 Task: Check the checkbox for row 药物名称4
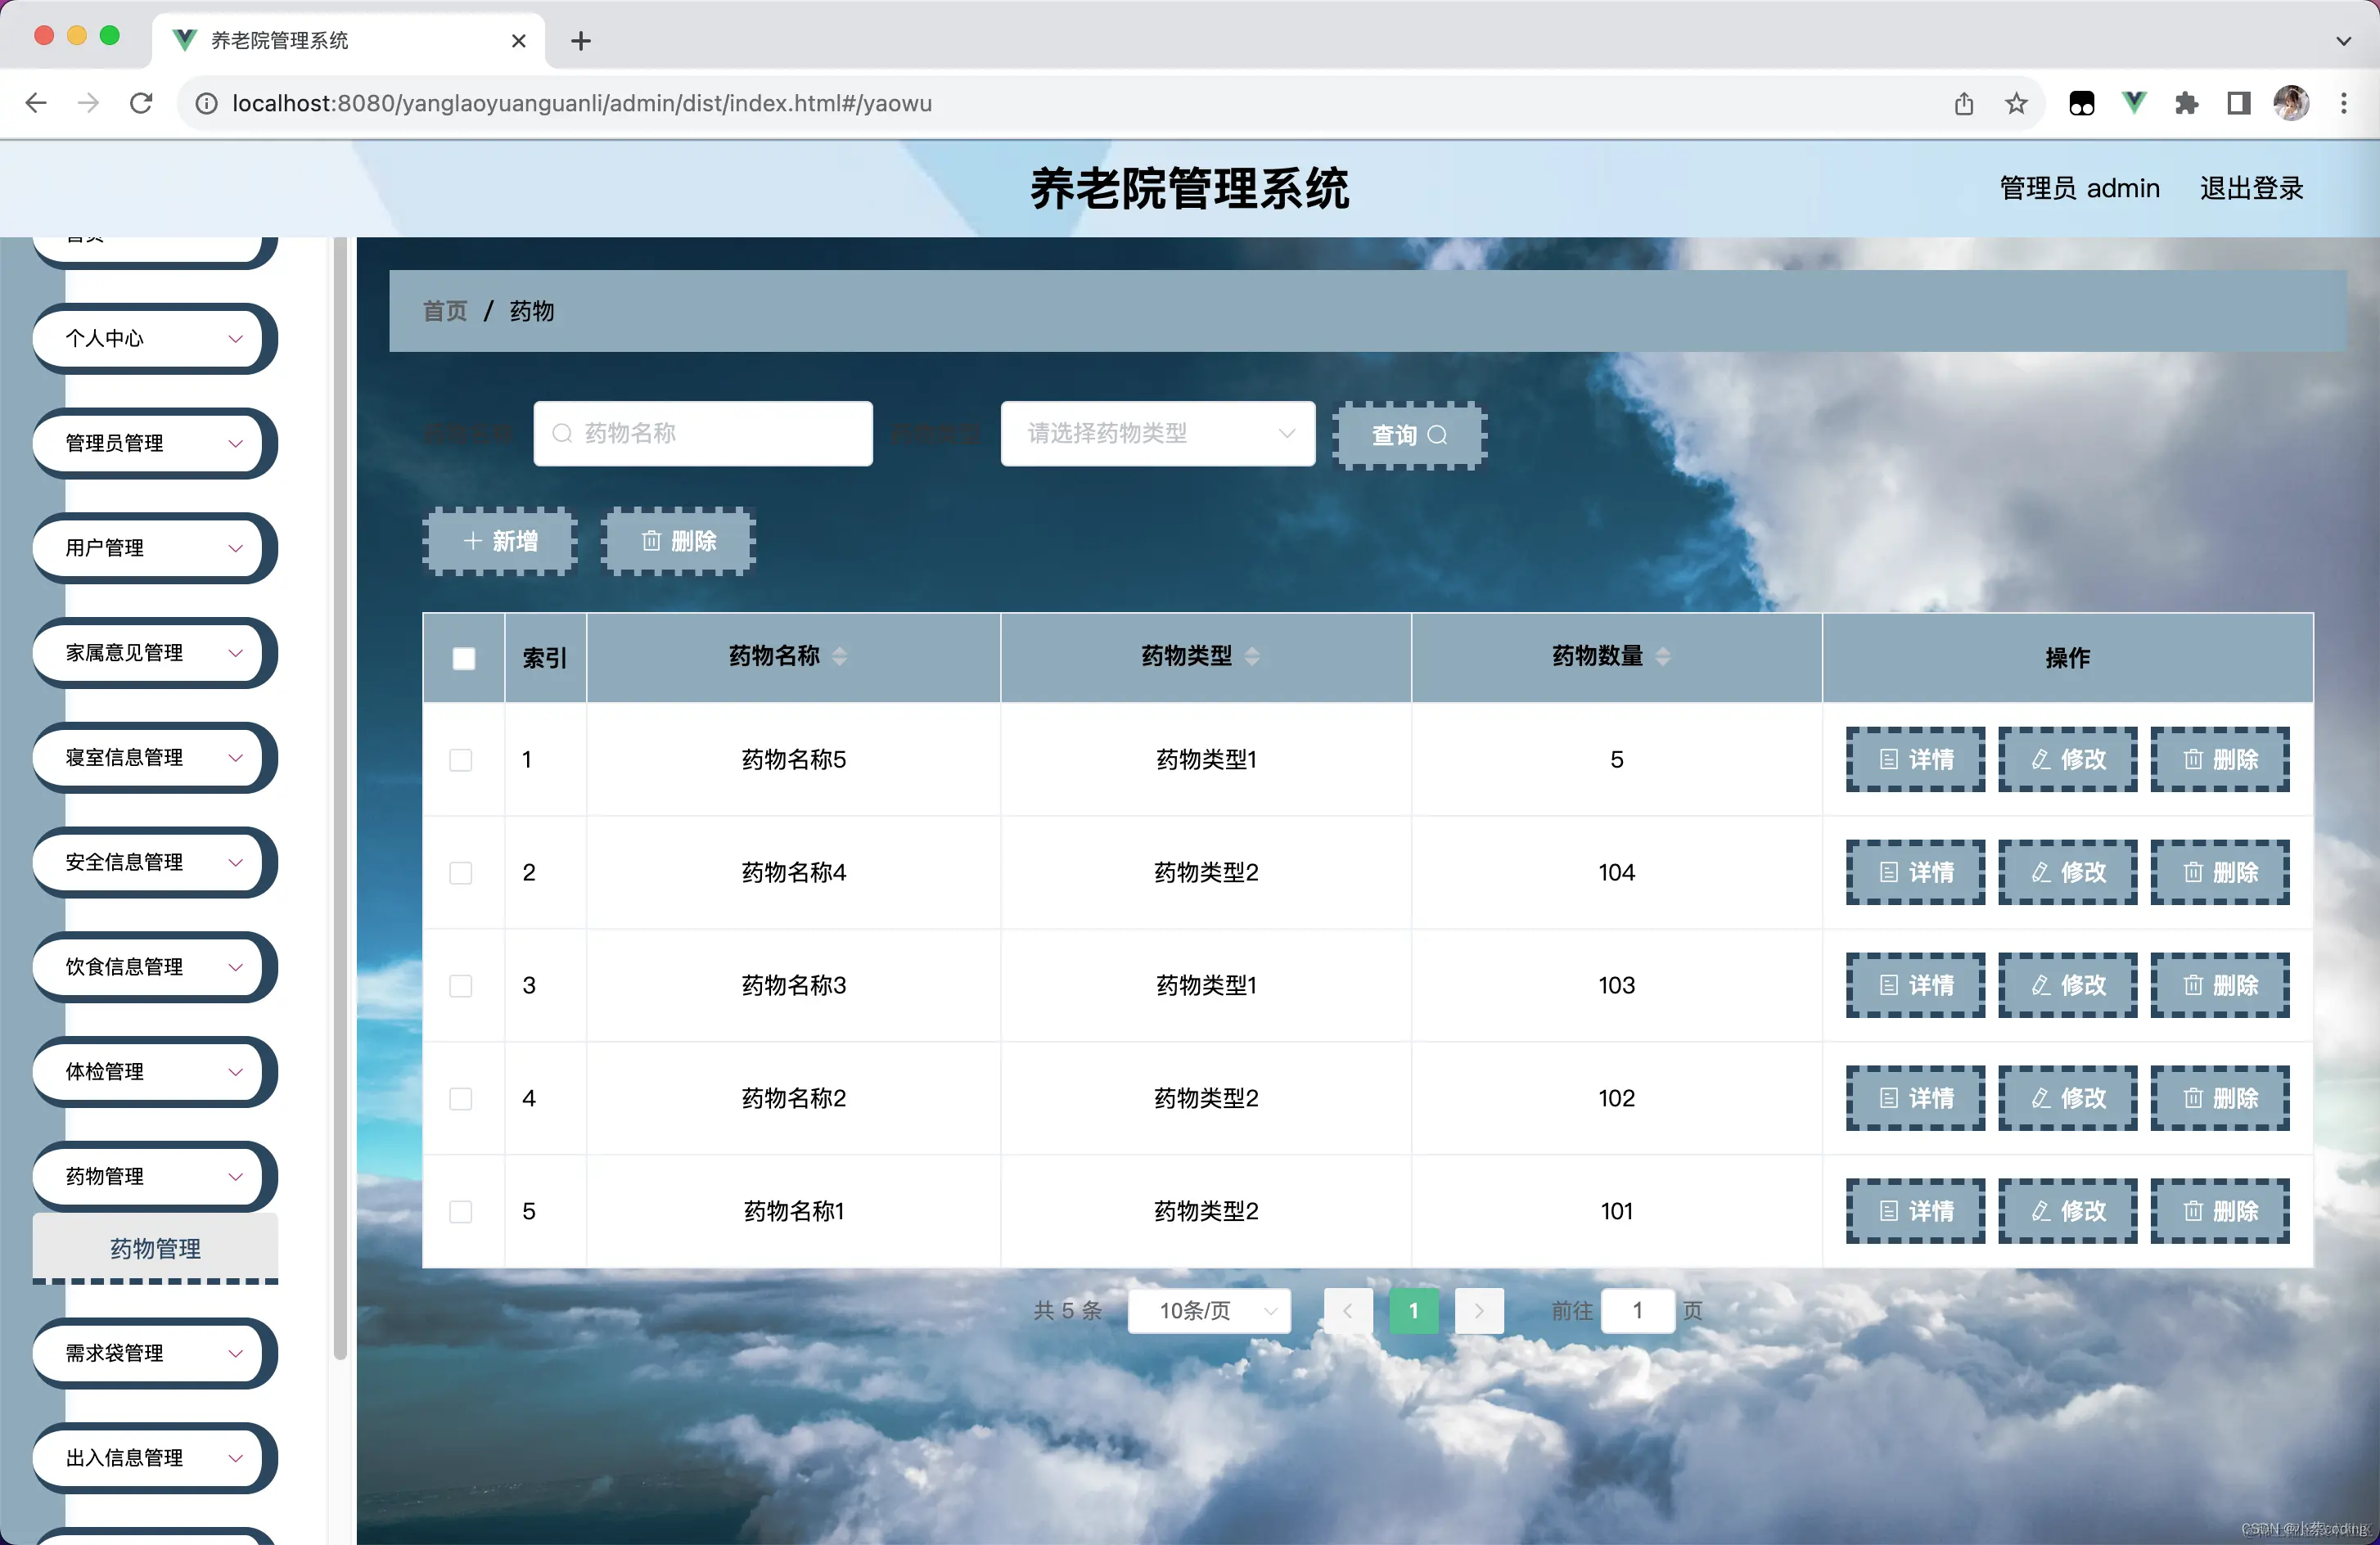461,872
